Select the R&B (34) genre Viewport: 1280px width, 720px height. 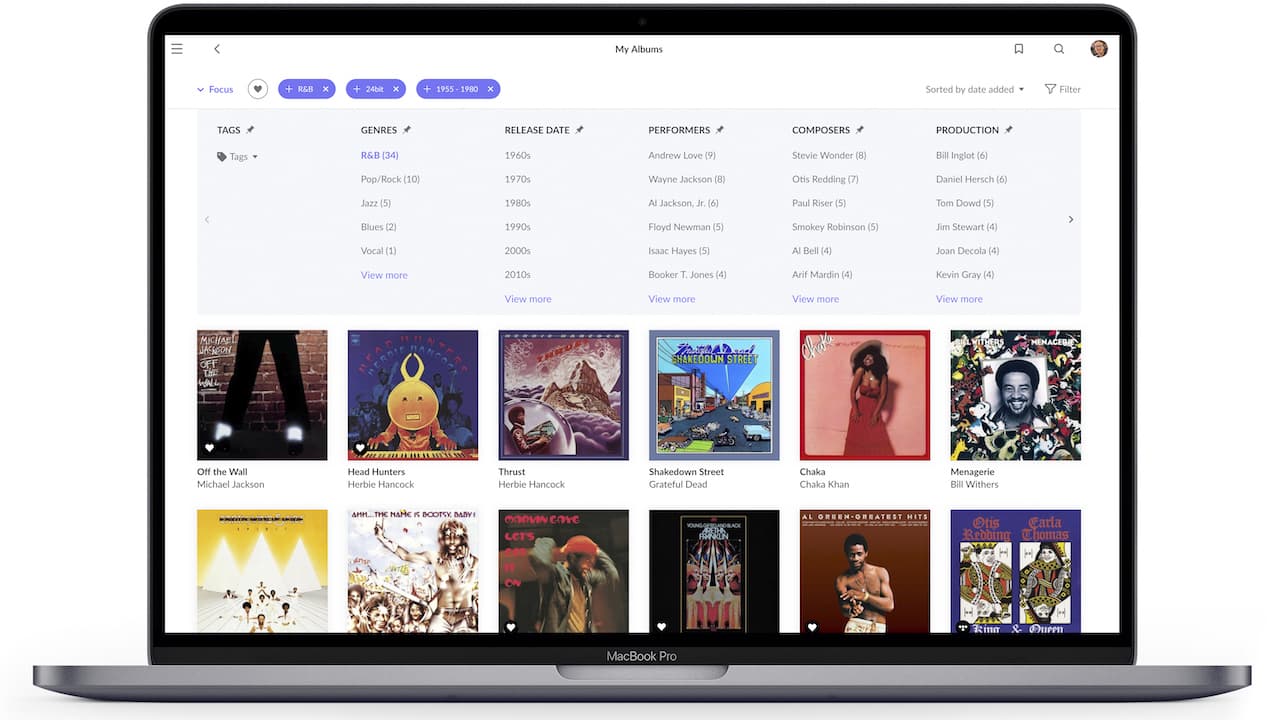380,155
